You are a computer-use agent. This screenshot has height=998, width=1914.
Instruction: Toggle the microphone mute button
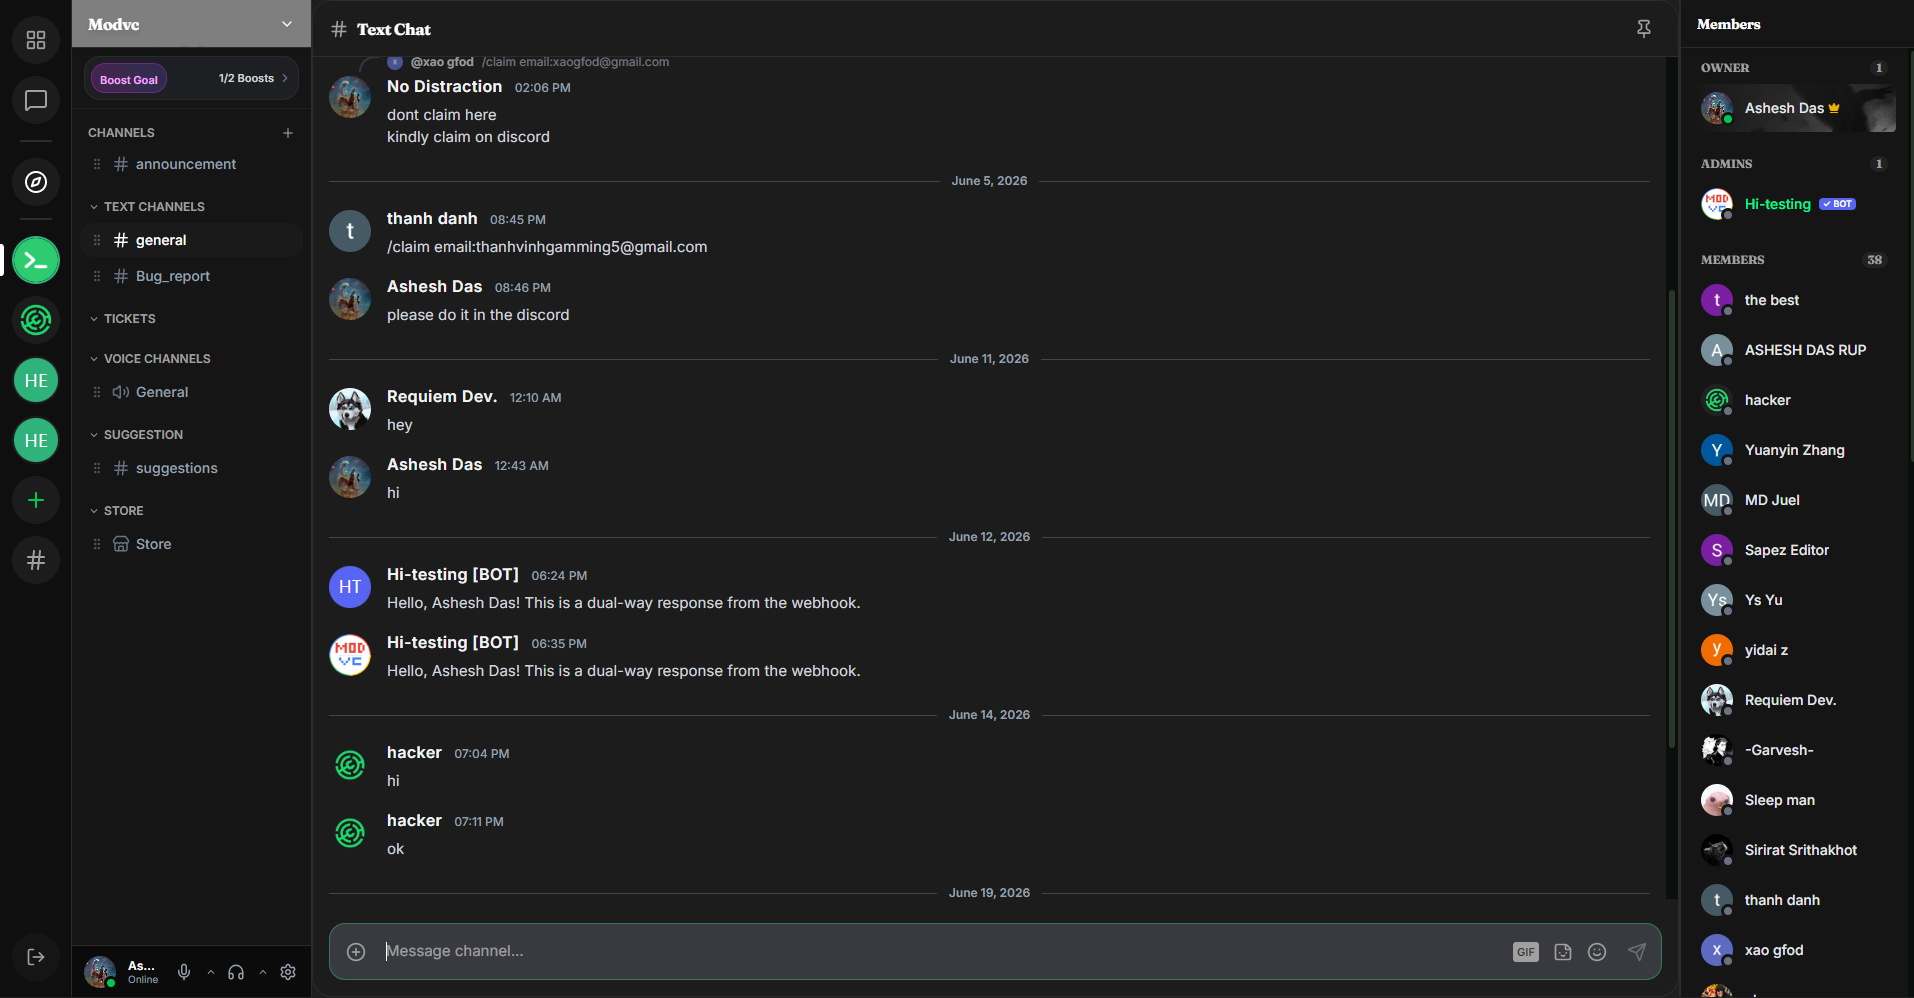184,972
